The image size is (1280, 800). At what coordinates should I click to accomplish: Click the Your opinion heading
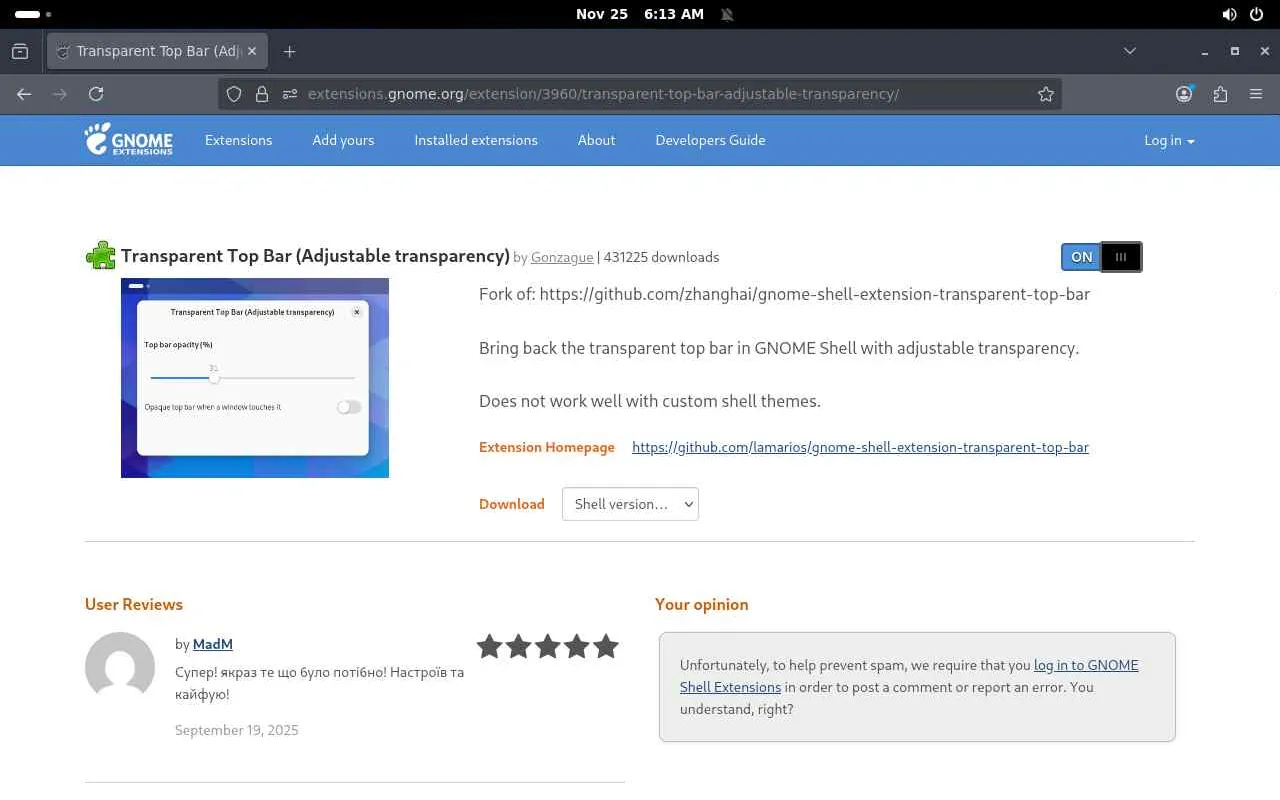pyautogui.click(x=702, y=604)
